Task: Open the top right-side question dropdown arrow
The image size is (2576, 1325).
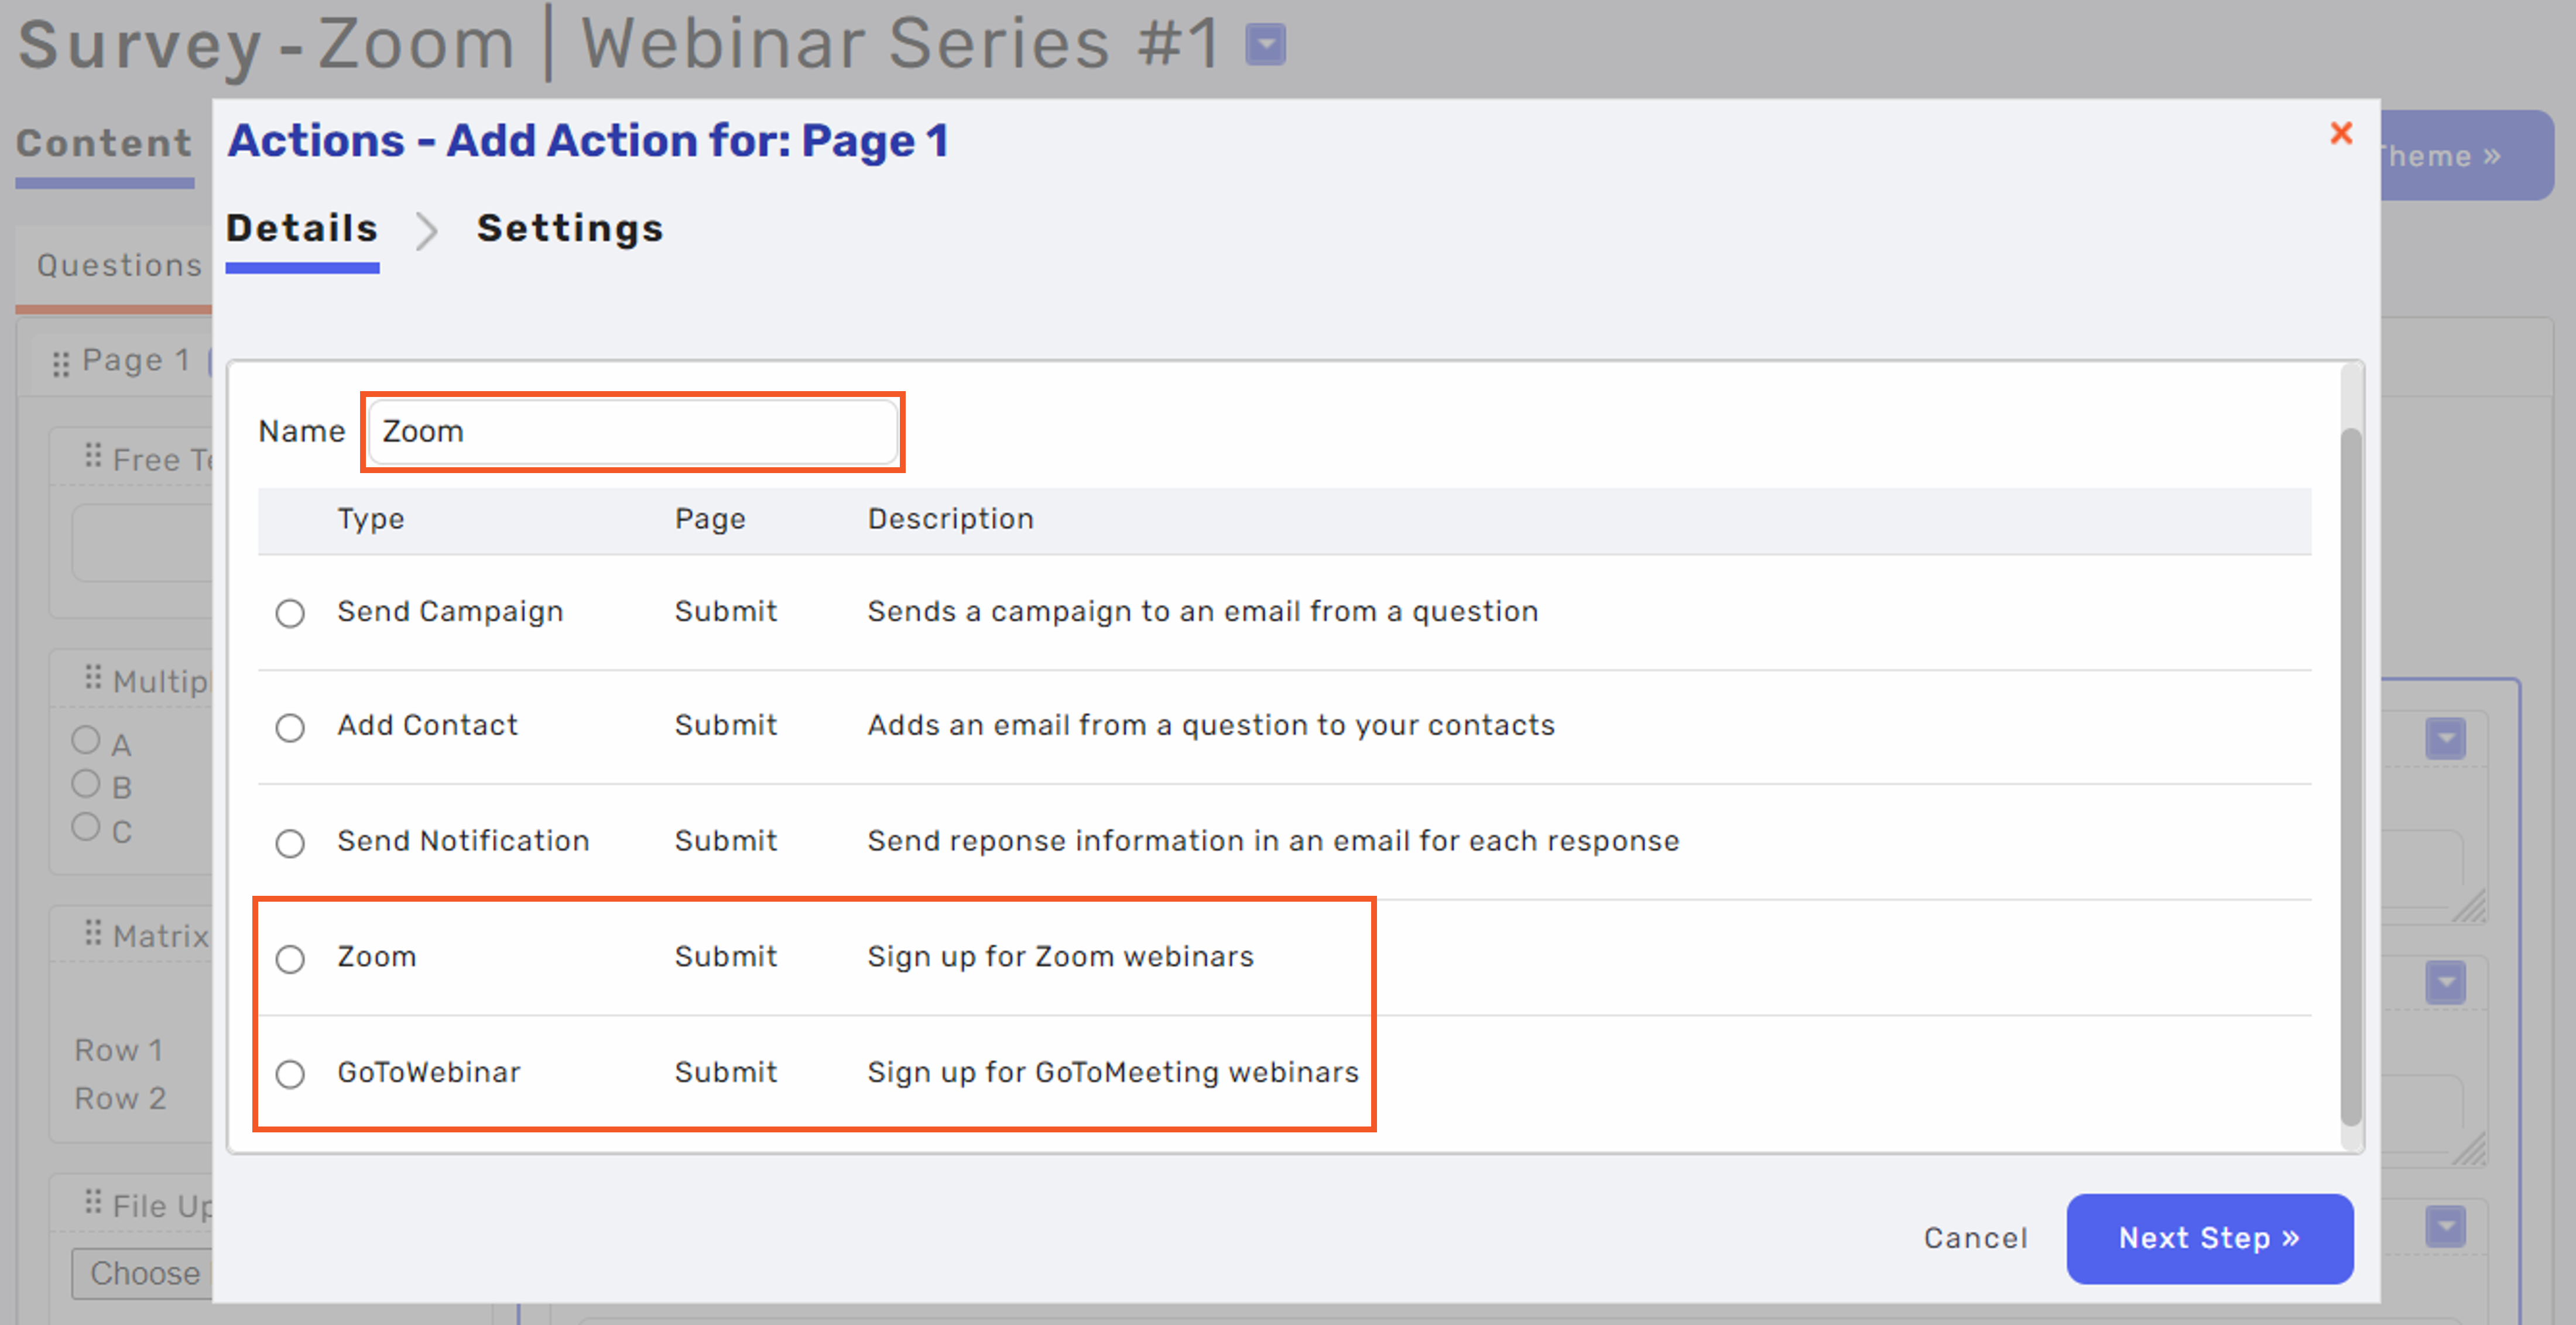Action: pos(2445,739)
